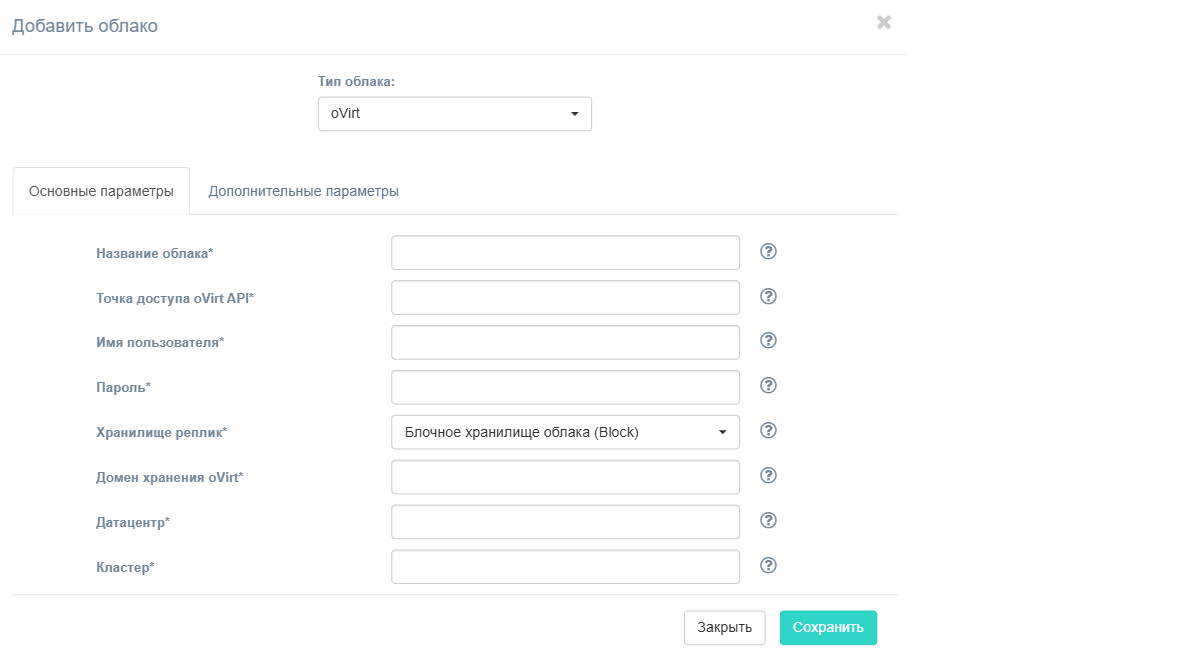The image size is (1200, 665).
Task: Select the Основные параметры tab
Action: pos(101,191)
